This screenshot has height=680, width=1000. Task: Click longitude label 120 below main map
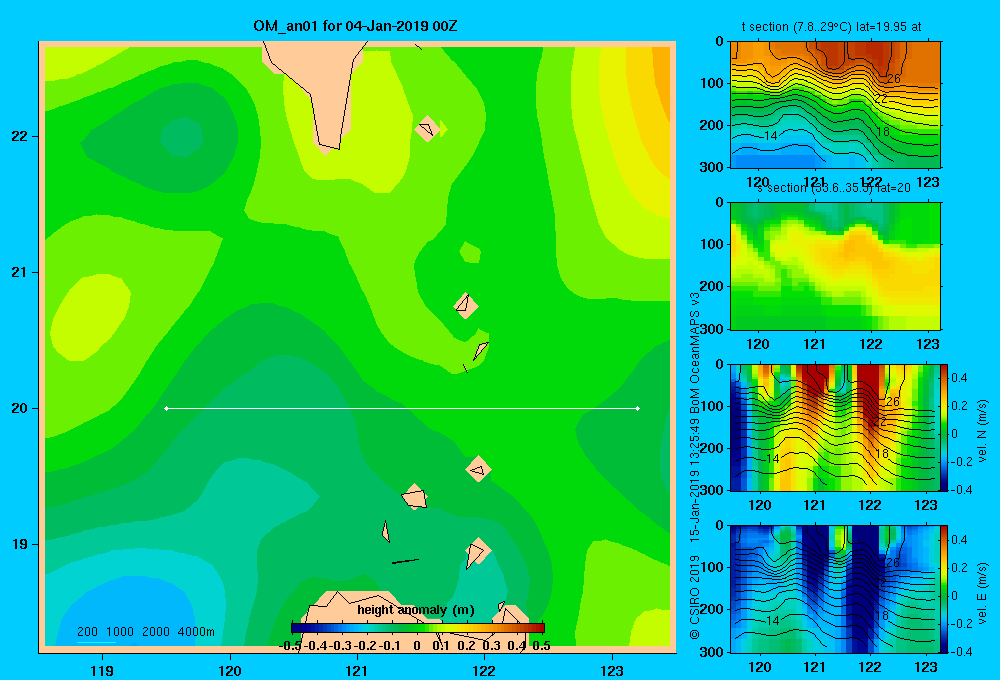[x=230, y=670]
